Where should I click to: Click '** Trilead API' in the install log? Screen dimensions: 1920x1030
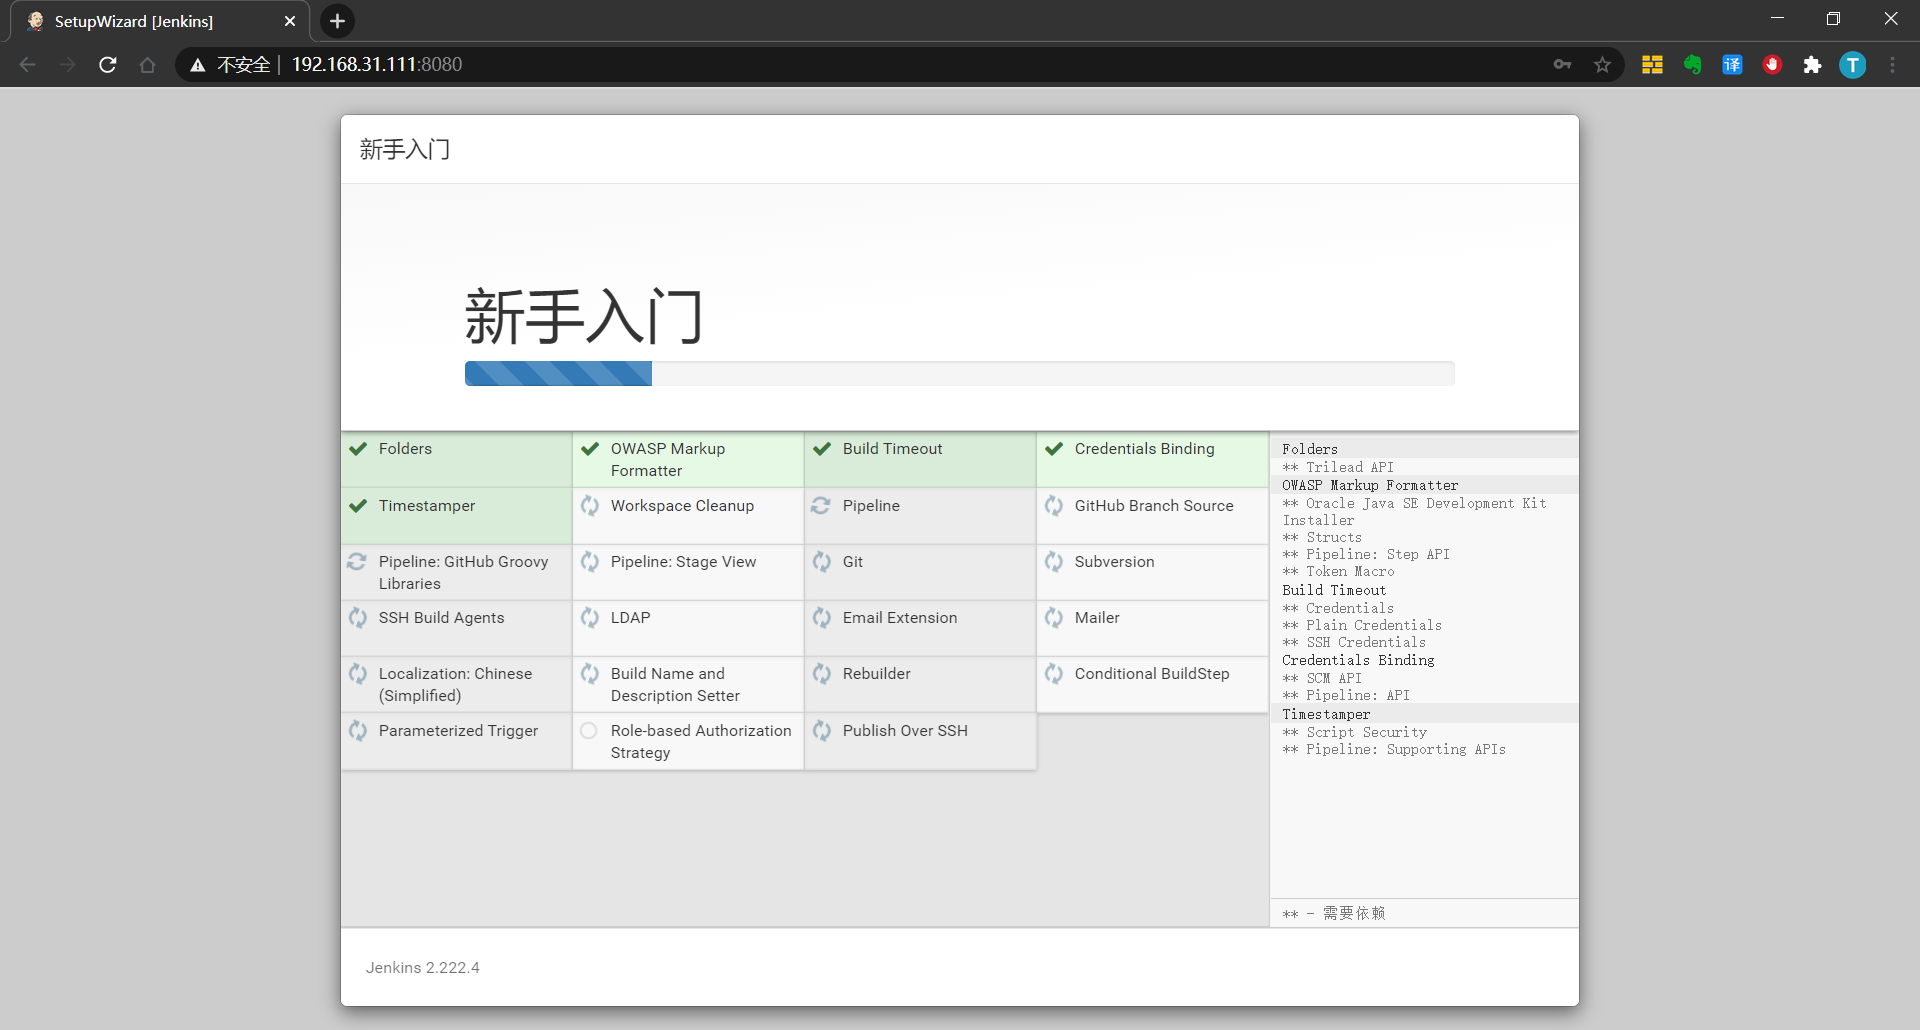click(1338, 467)
